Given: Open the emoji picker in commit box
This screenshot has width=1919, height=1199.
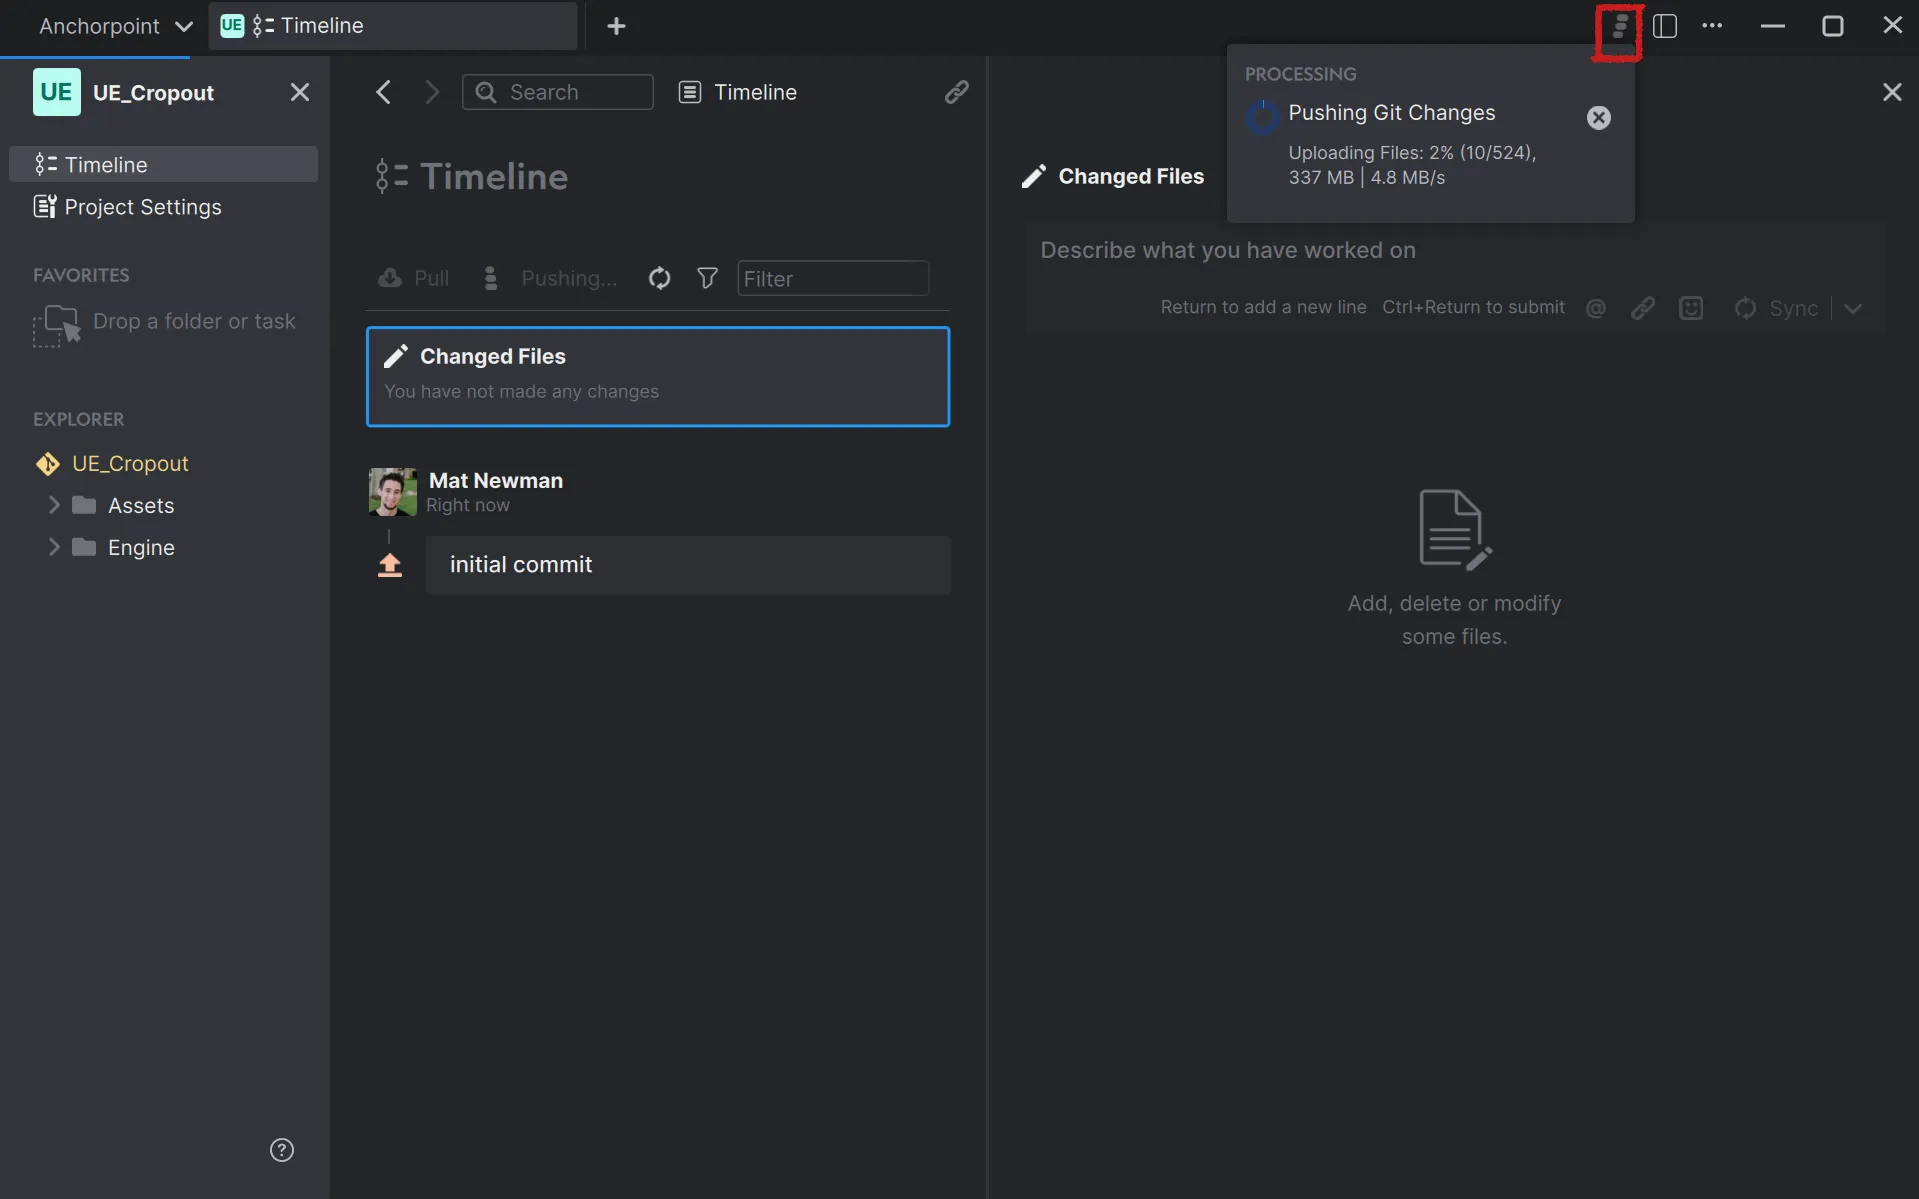Looking at the screenshot, I should [1691, 308].
